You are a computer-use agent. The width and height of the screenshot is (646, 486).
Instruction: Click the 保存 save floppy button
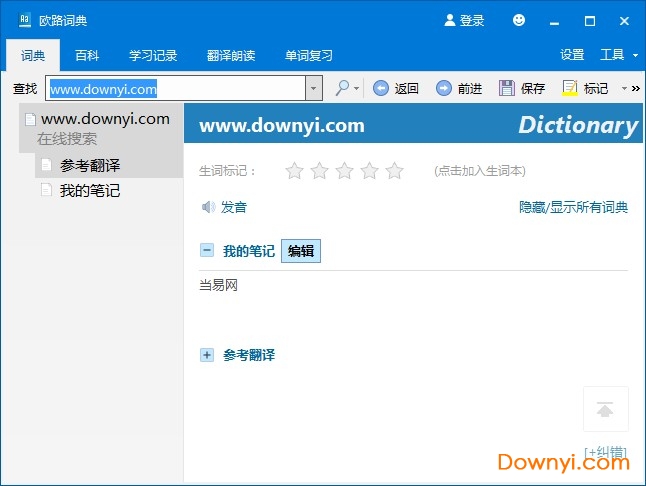coord(522,88)
